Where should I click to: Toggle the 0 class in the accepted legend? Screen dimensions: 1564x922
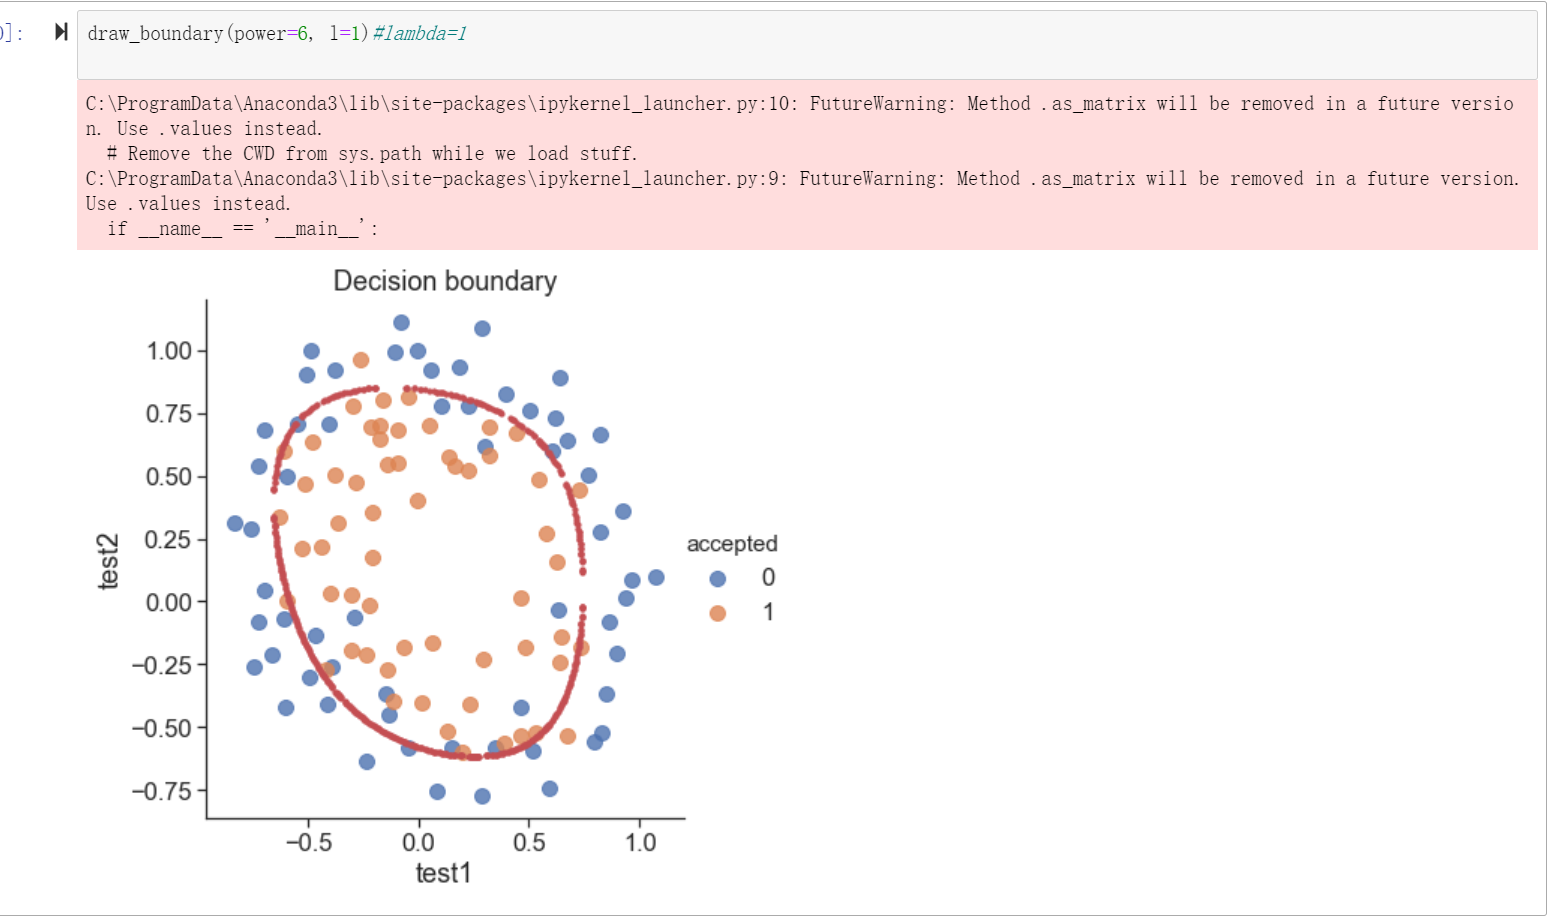[x=740, y=578]
